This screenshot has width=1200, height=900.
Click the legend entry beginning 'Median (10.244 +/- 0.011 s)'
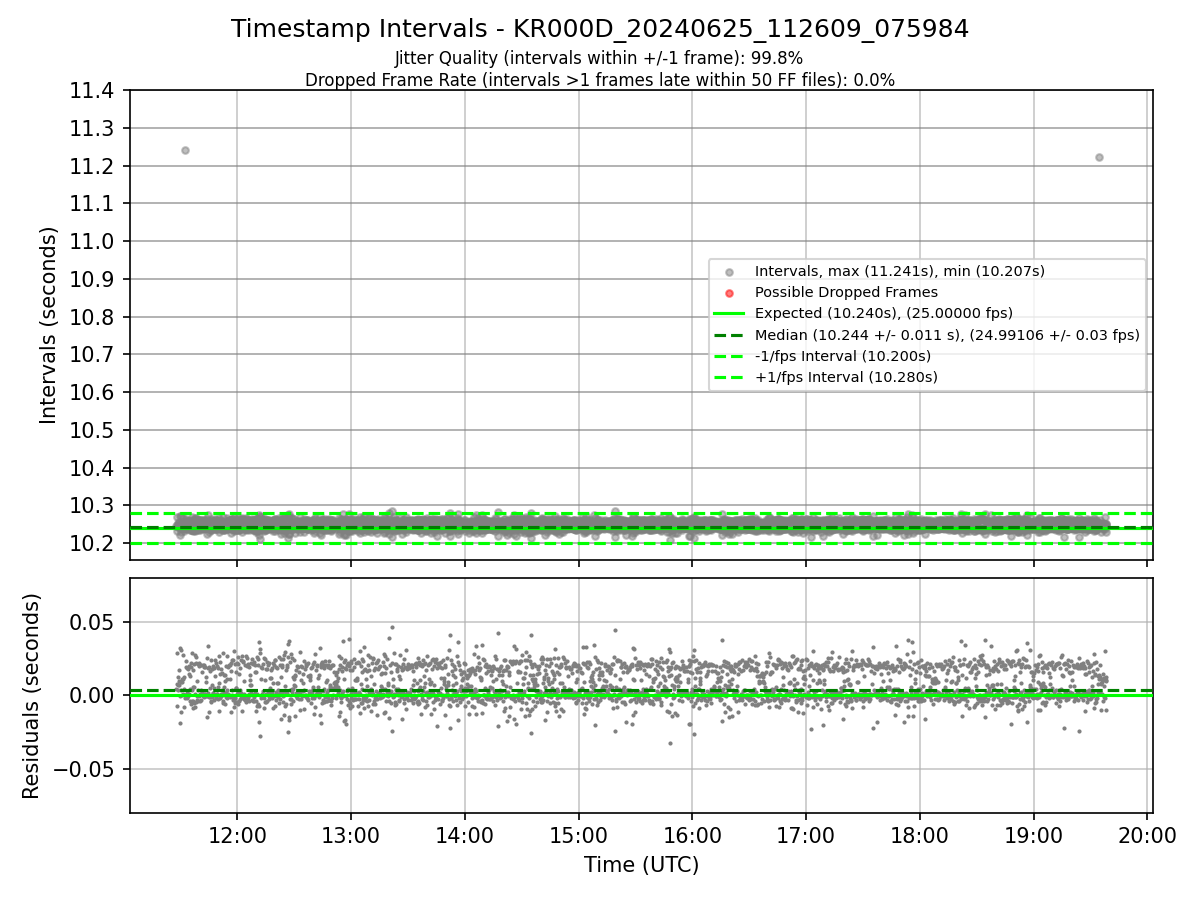[x=947, y=335]
